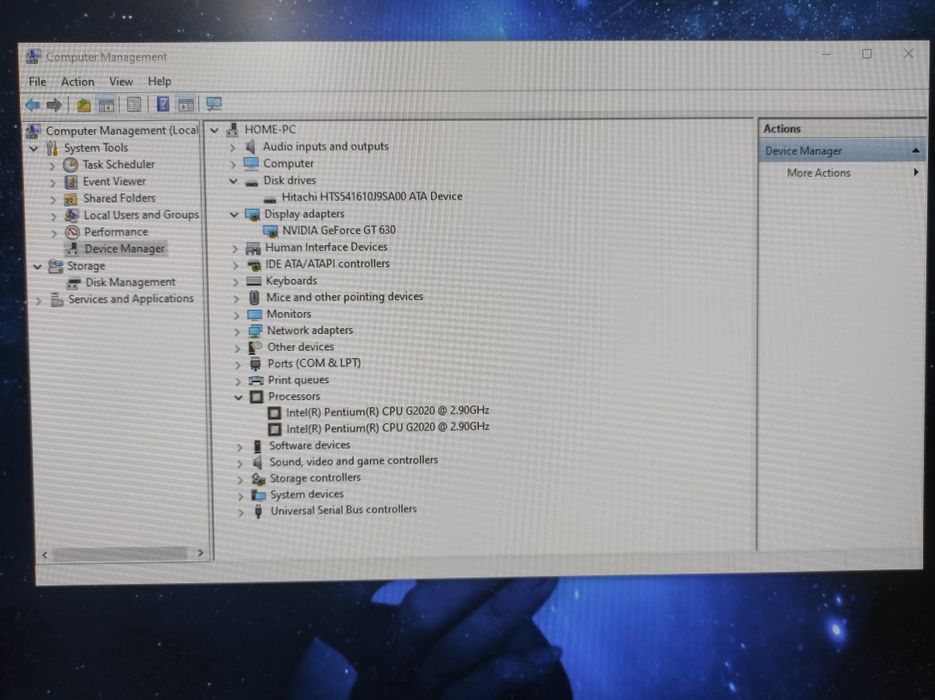Expand Audio inputs and outputs

pos(233,147)
